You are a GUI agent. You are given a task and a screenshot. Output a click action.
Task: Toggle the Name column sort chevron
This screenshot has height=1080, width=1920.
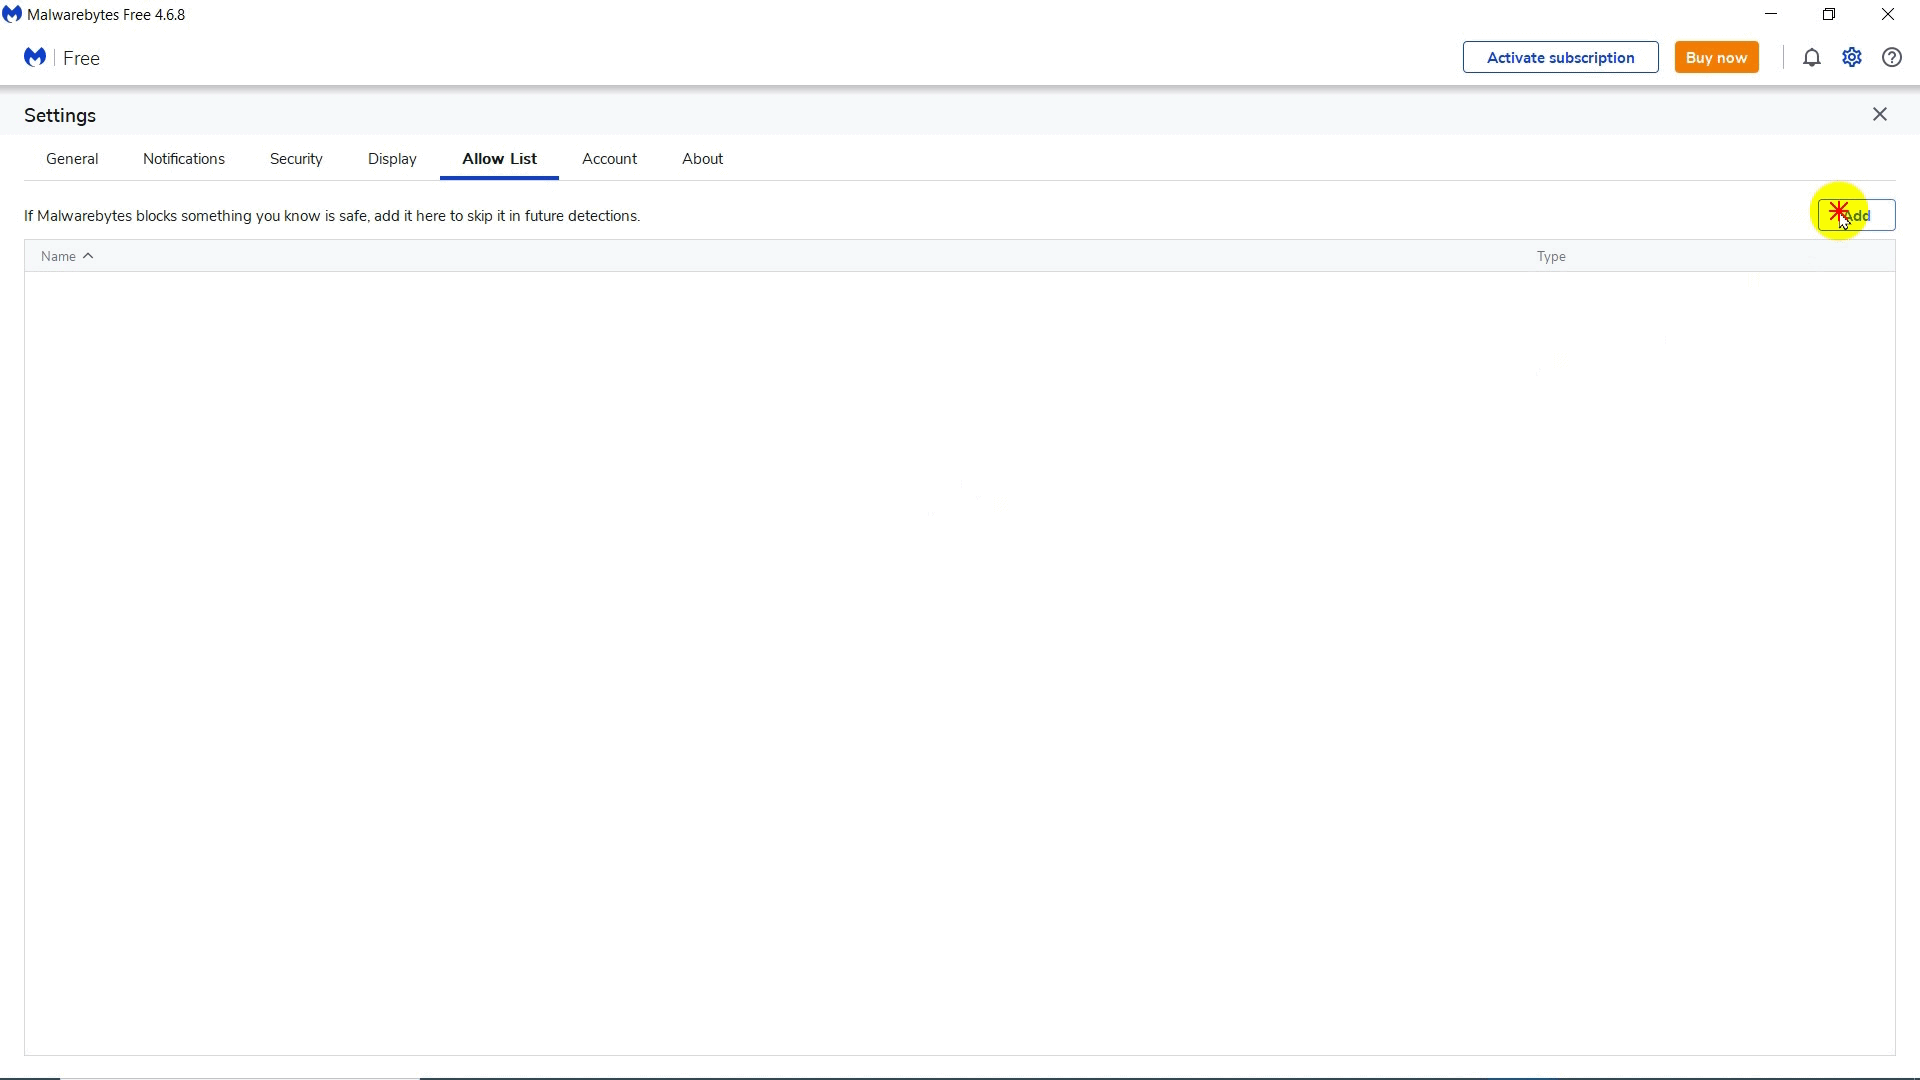point(88,256)
